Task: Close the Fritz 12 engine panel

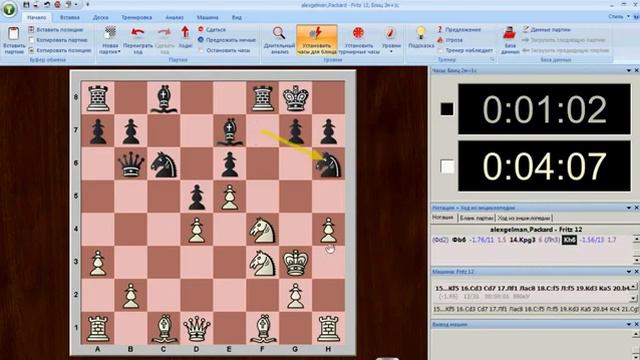Action: click(x=636, y=271)
